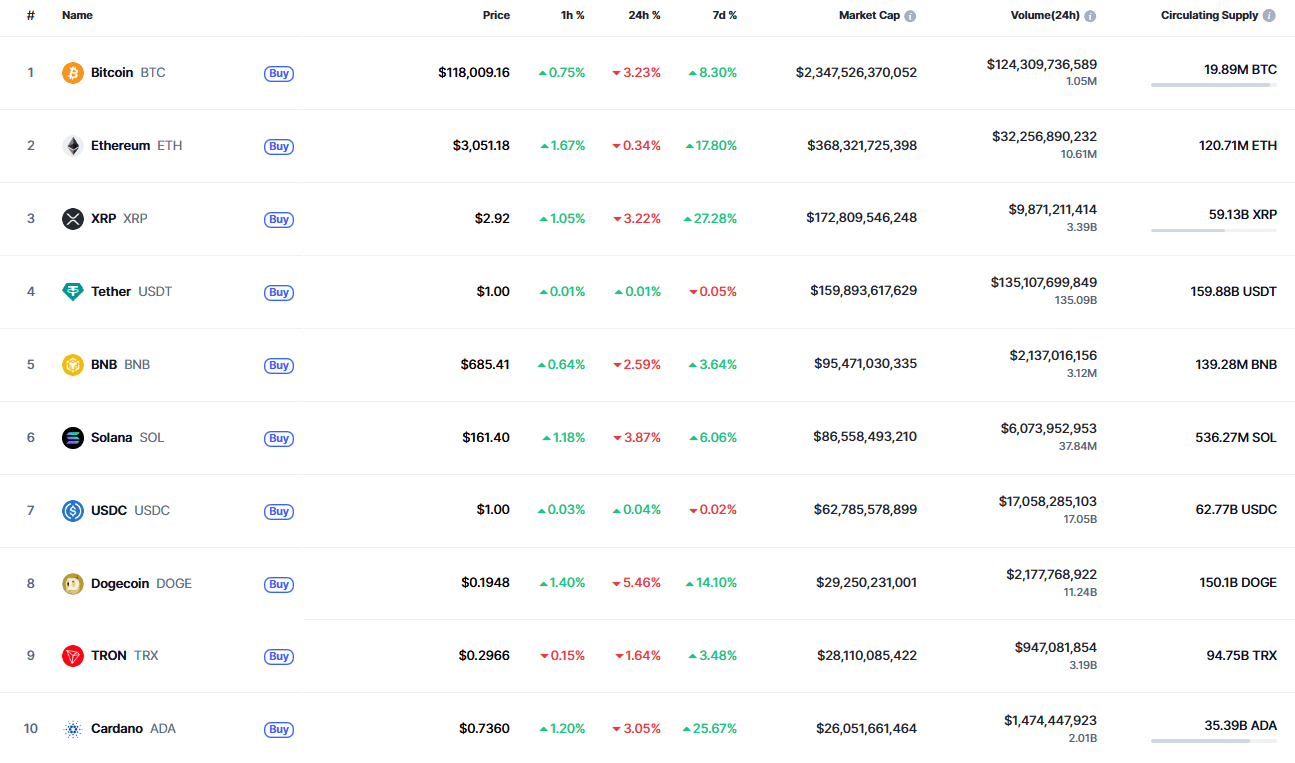Click Cardano's circulating supply progress bar
Image resolution: width=1295 pixels, height=763 pixels.
1214,741
